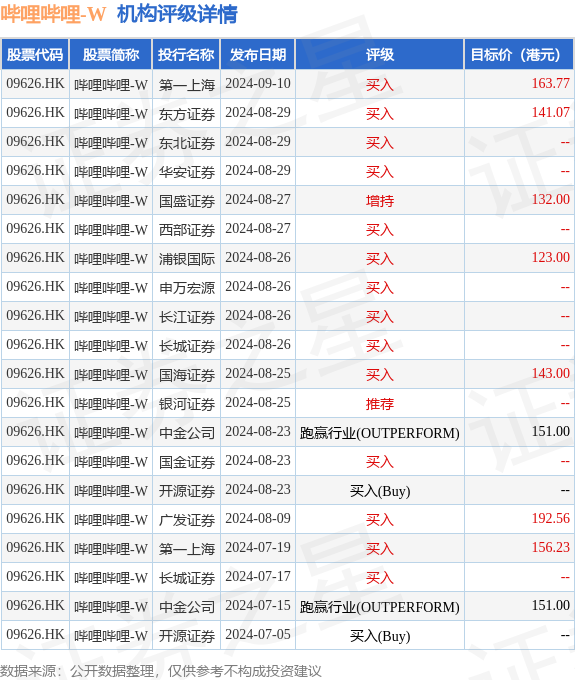Click the 目标价（港元） column header
575x680 pixels.
click(519, 55)
